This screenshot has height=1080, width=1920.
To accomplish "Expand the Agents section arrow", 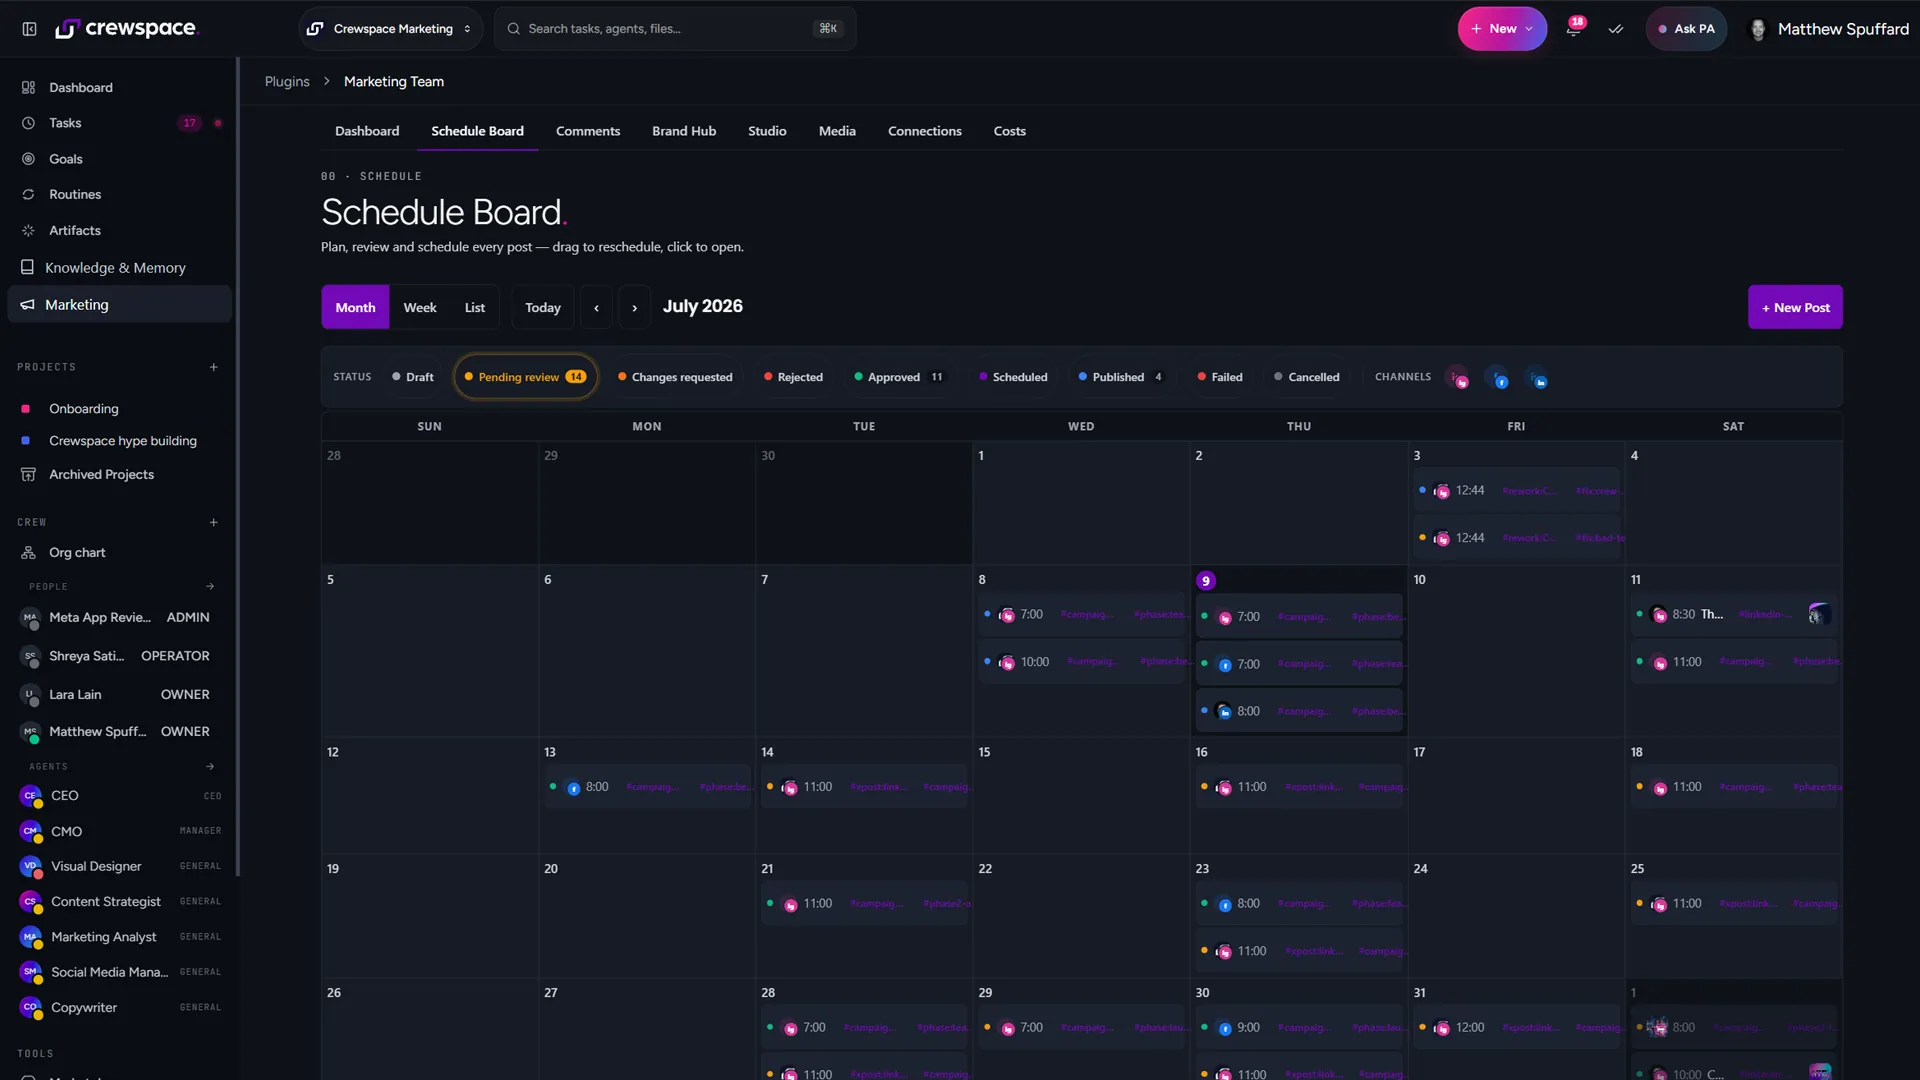I will click(x=210, y=767).
